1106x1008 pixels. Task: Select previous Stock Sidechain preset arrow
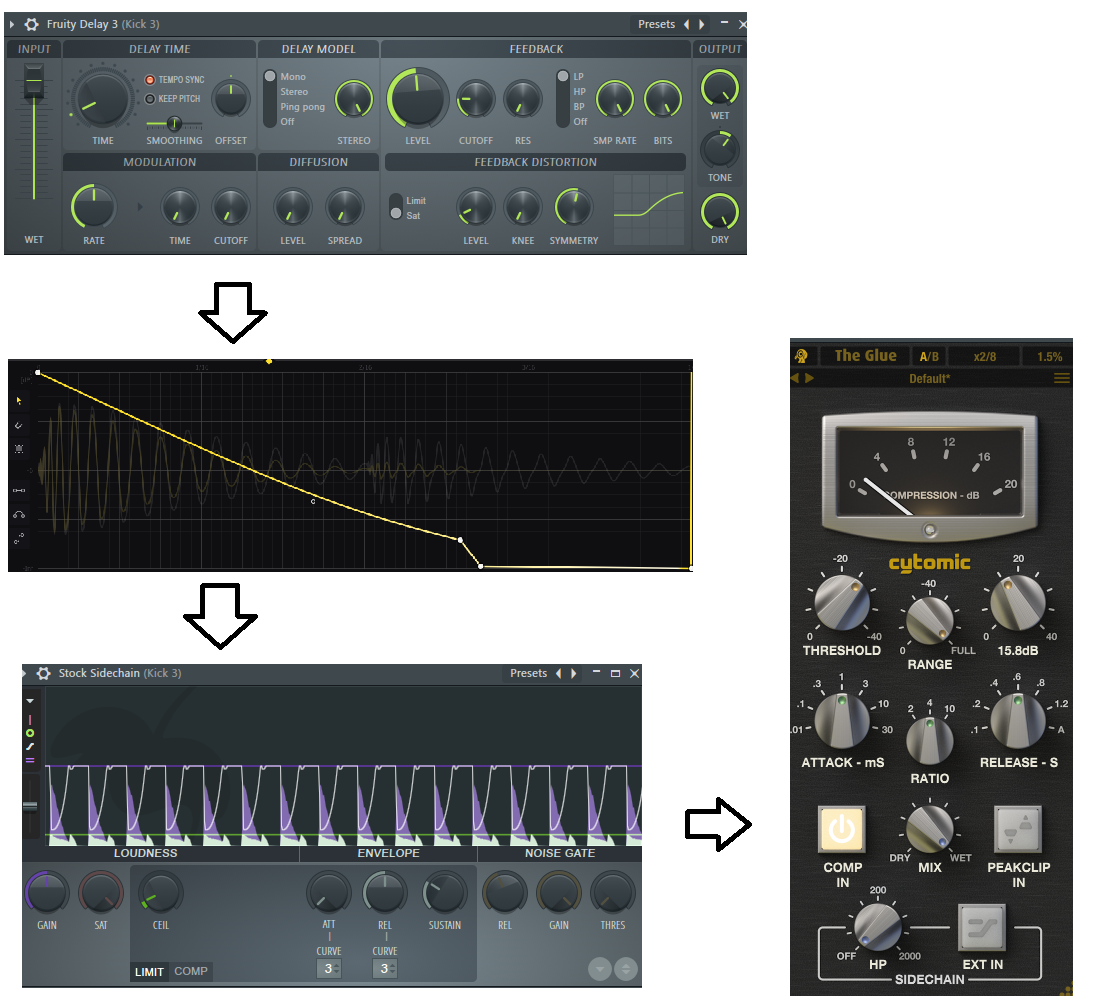[559, 673]
